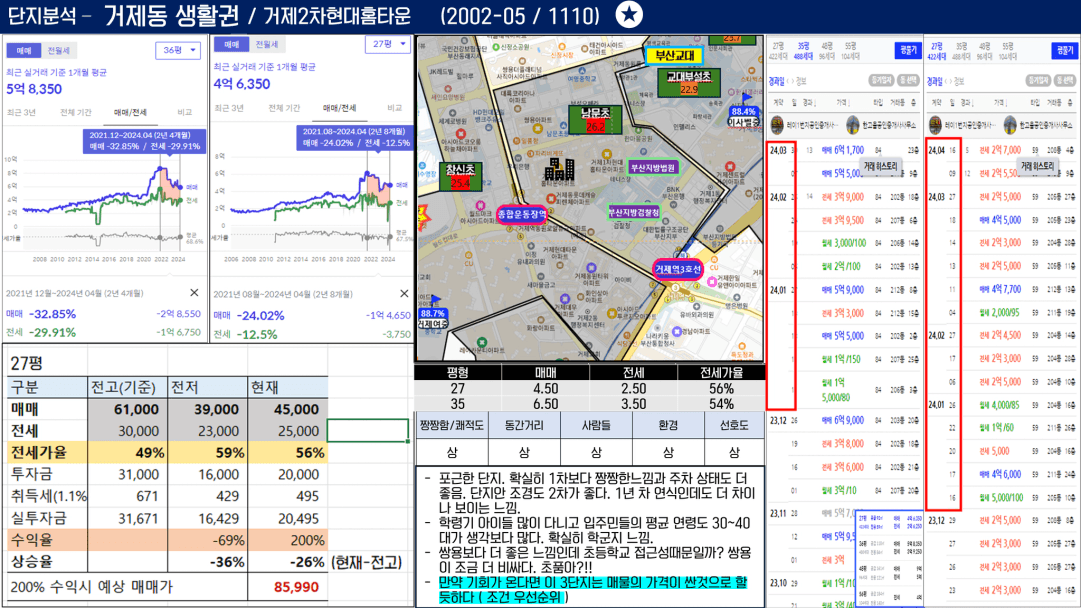This screenshot has width=1081, height=608.
Task: Click 동 선택 button in 27평 transaction list
Action: [1065, 81]
